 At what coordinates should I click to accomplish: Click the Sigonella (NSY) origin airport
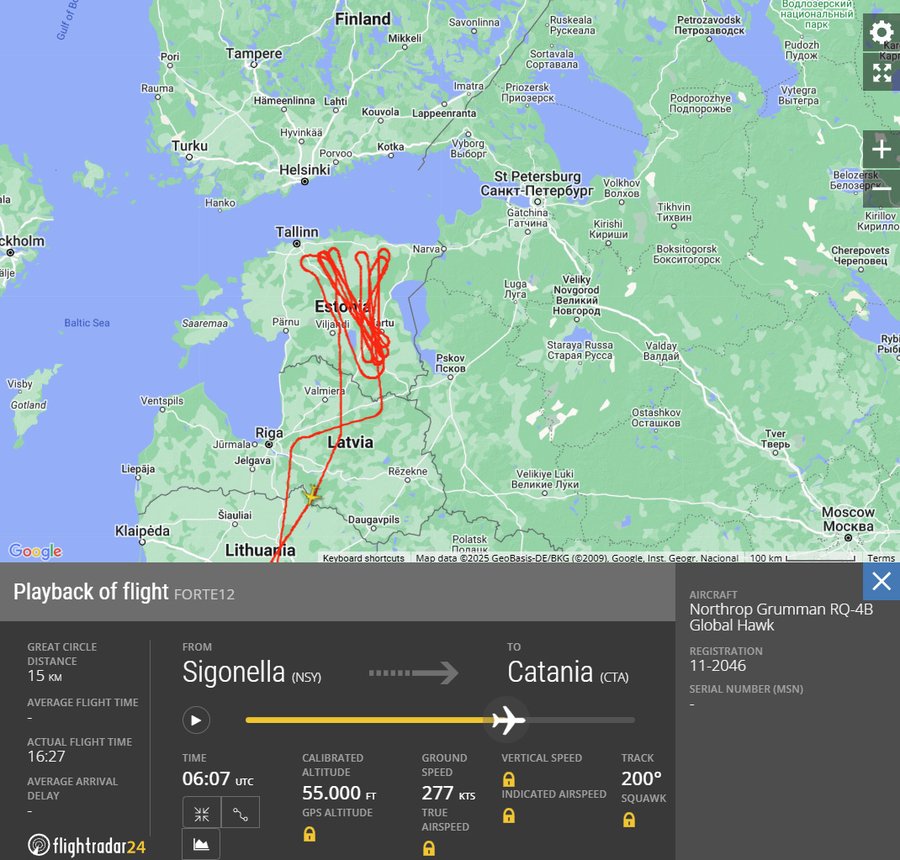click(x=251, y=672)
